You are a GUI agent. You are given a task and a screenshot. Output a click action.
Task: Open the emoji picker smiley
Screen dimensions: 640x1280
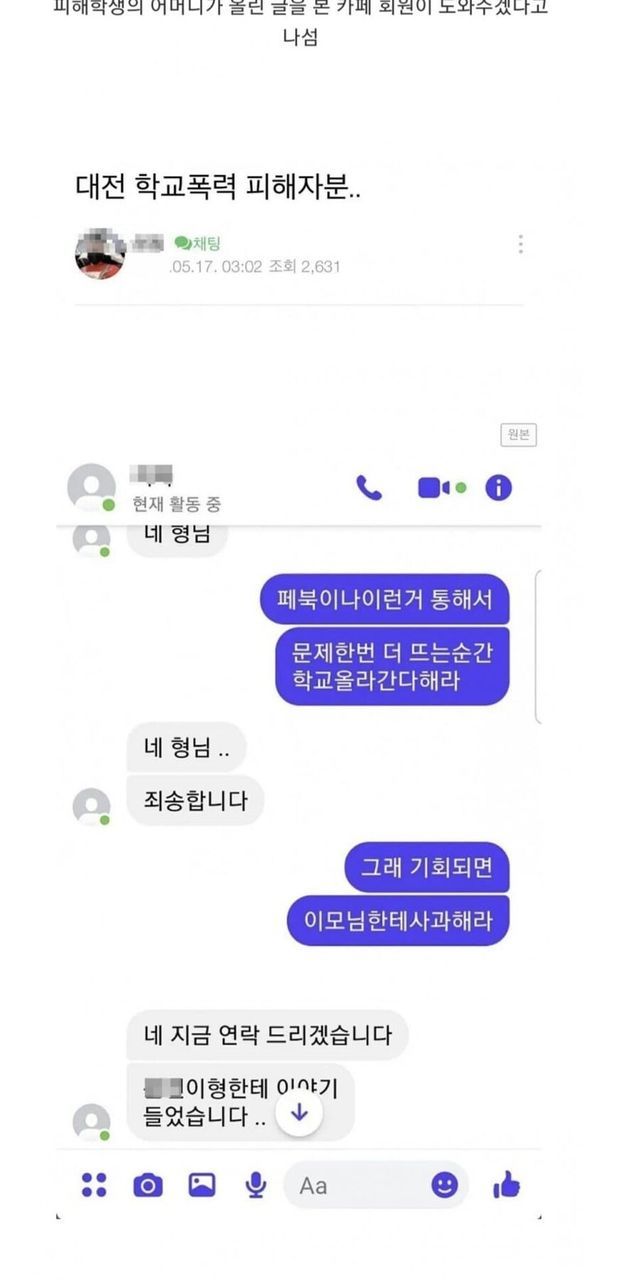click(445, 1185)
